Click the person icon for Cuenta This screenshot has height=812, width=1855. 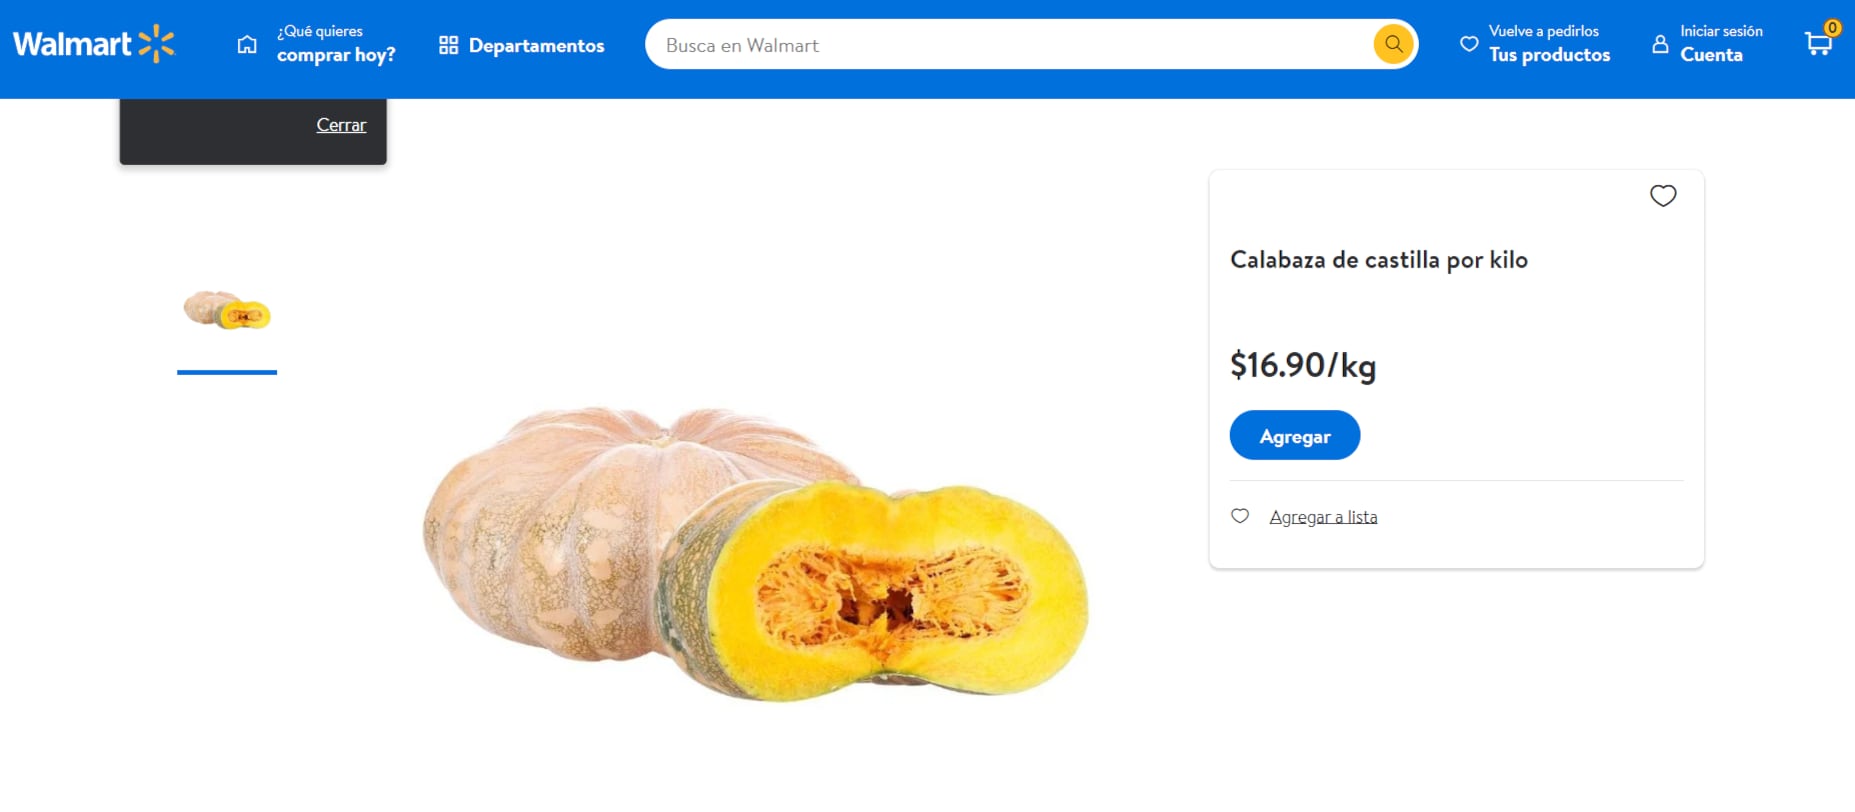click(x=1660, y=44)
